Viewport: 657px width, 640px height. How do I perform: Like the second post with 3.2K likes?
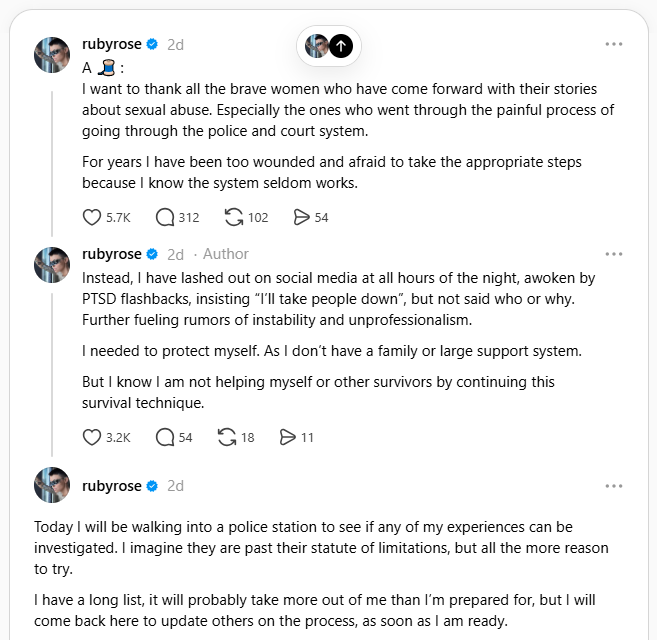tap(92, 437)
